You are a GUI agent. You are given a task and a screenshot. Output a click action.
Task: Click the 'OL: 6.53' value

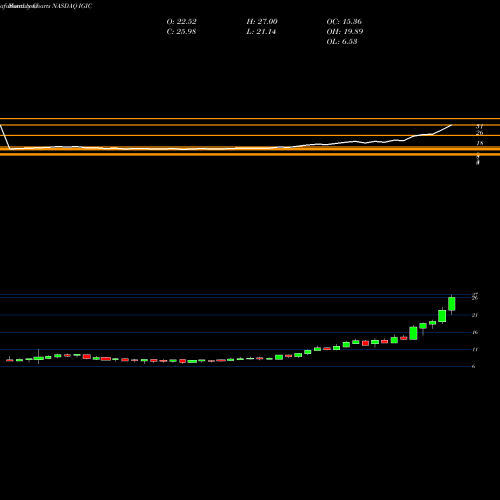click(342, 42)
